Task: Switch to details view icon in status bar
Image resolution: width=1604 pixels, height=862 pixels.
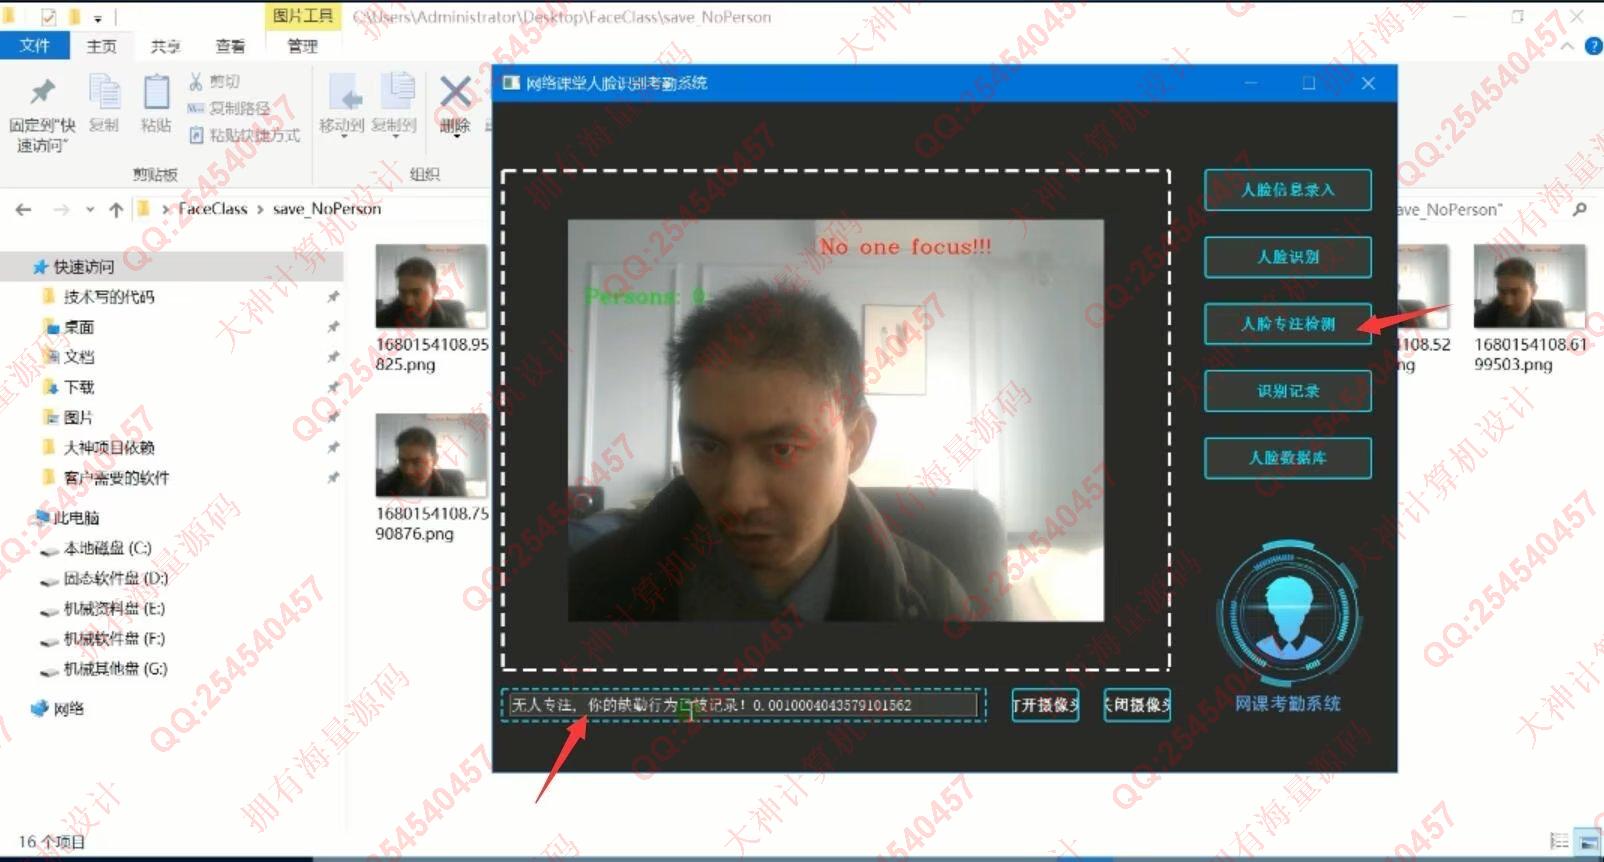Action: (1559, 842)
